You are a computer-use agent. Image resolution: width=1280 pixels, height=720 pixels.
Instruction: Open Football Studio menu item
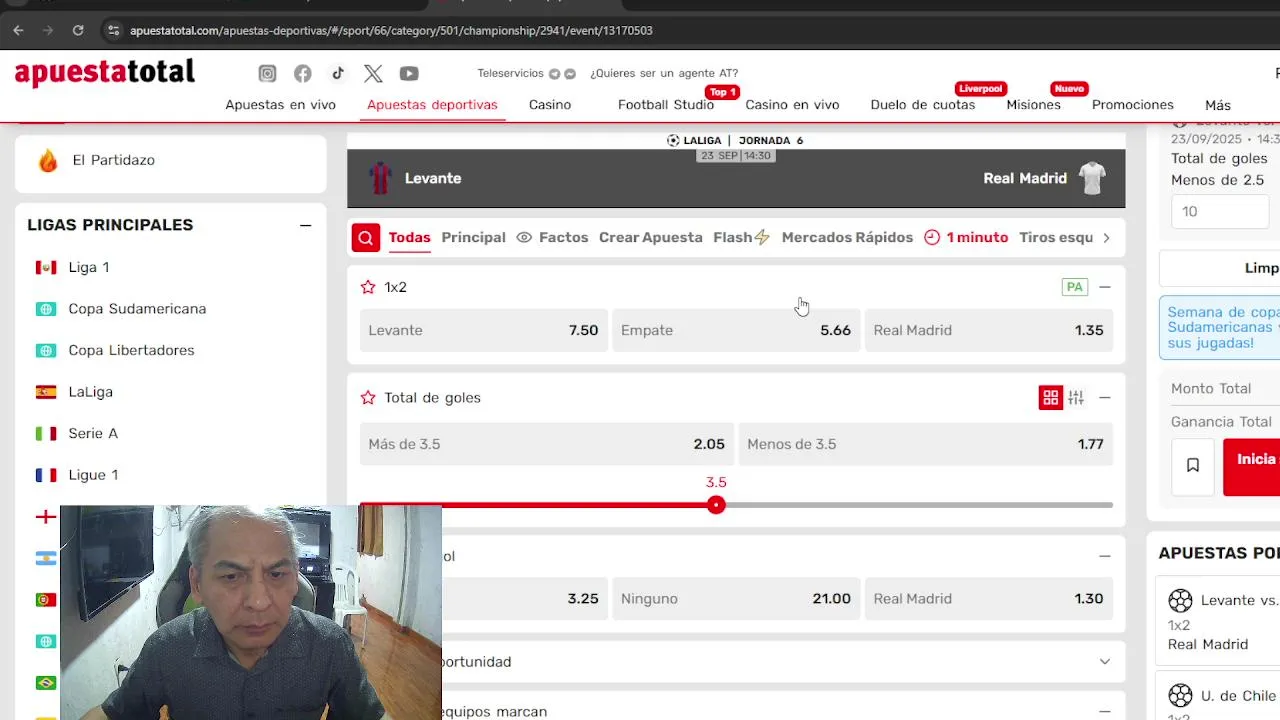coord(666,105)
